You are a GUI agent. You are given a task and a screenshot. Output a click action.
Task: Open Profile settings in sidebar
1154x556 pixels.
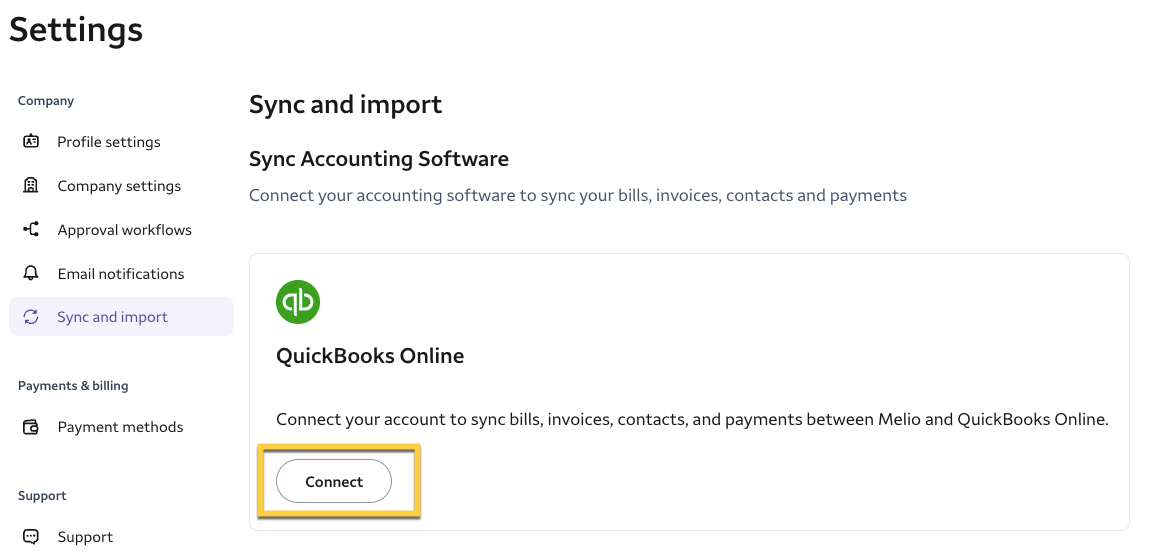pyautogui.click(x=109, y=142)
